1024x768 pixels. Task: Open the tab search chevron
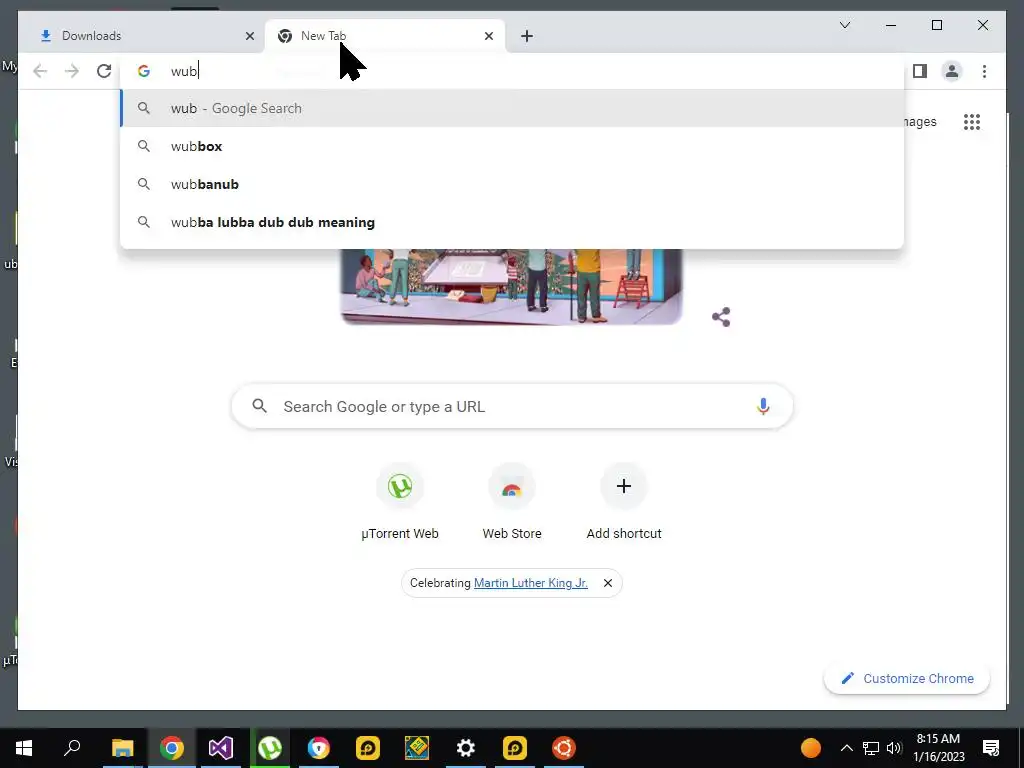click(844, 25)
